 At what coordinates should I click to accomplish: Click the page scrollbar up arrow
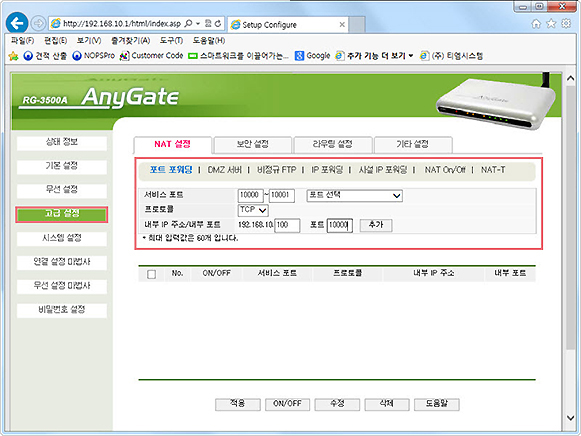point(571,78)
